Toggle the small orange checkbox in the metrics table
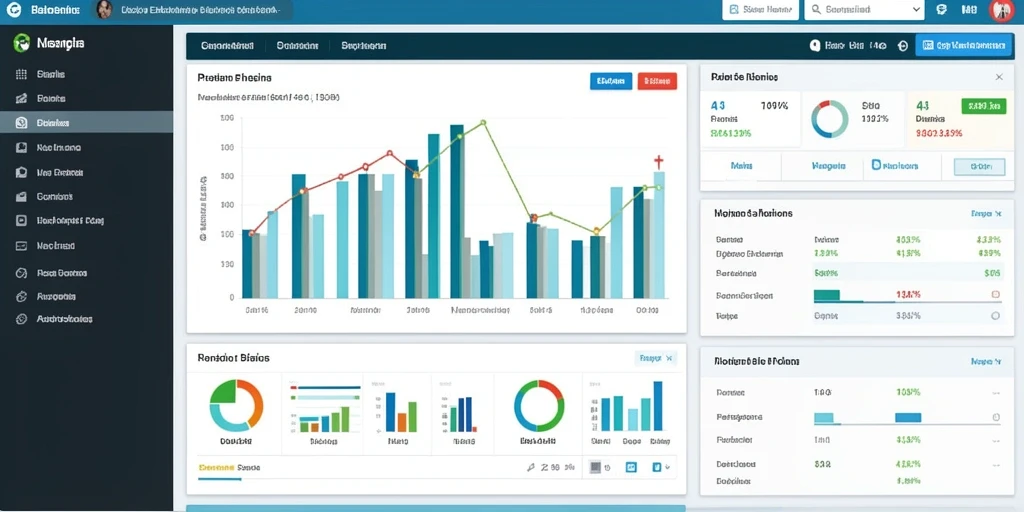 (995, 295)
